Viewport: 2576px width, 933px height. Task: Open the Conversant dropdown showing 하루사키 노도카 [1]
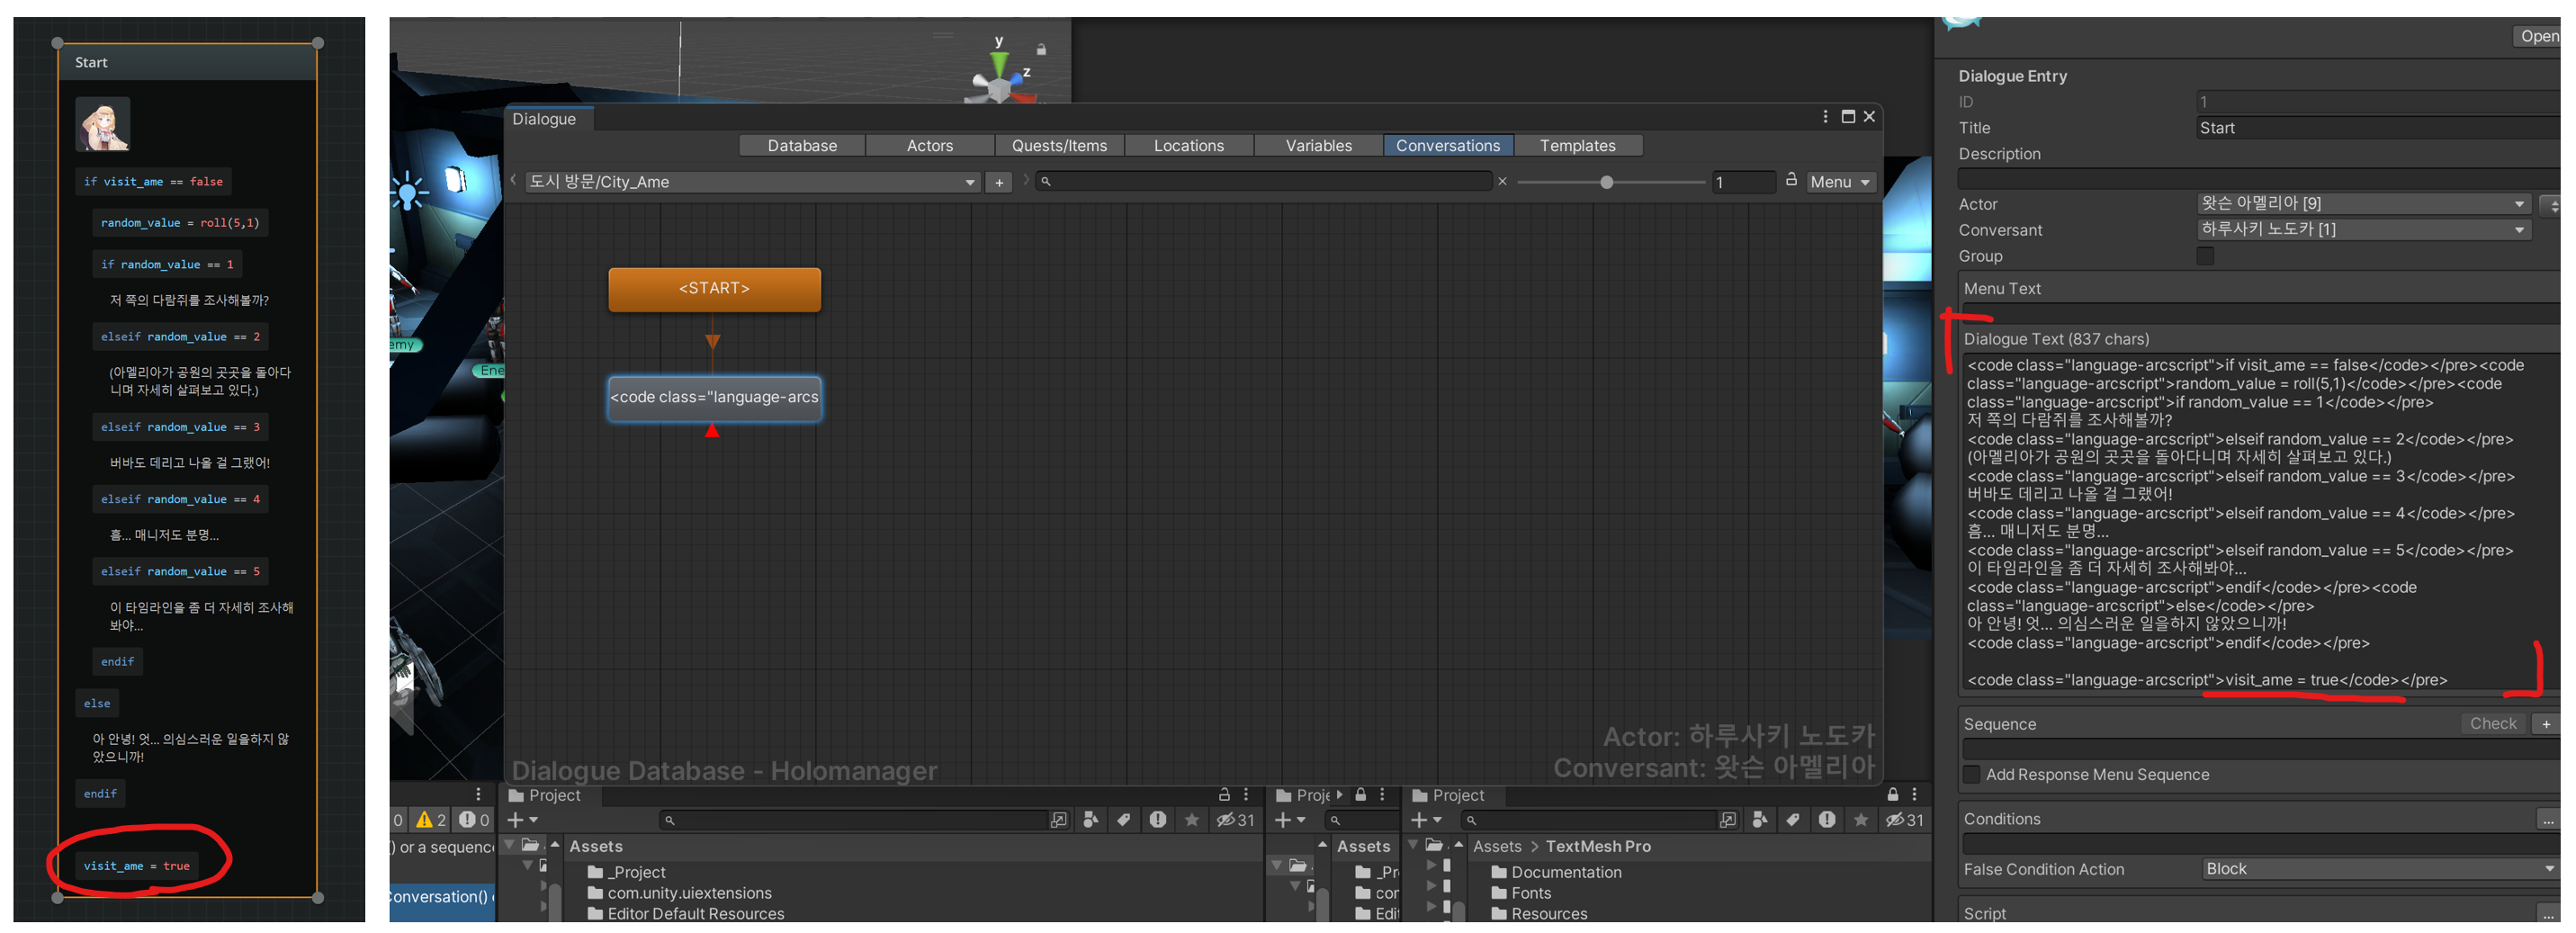coord(2363,230)
